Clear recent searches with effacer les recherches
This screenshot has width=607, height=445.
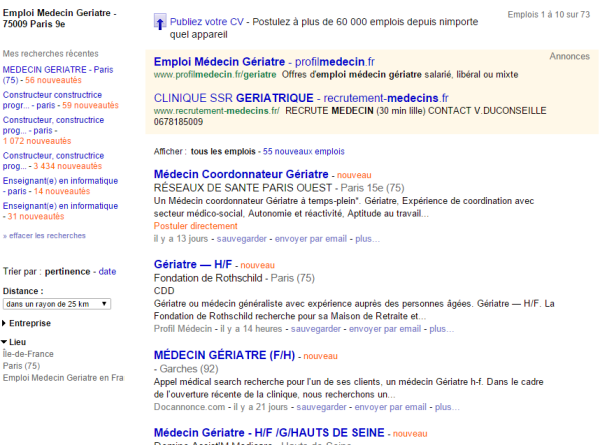click(44, 235)
